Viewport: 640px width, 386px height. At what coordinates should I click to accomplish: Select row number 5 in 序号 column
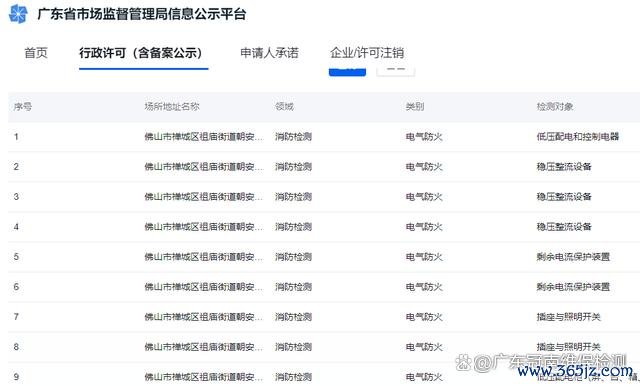(x=16, y=257)
